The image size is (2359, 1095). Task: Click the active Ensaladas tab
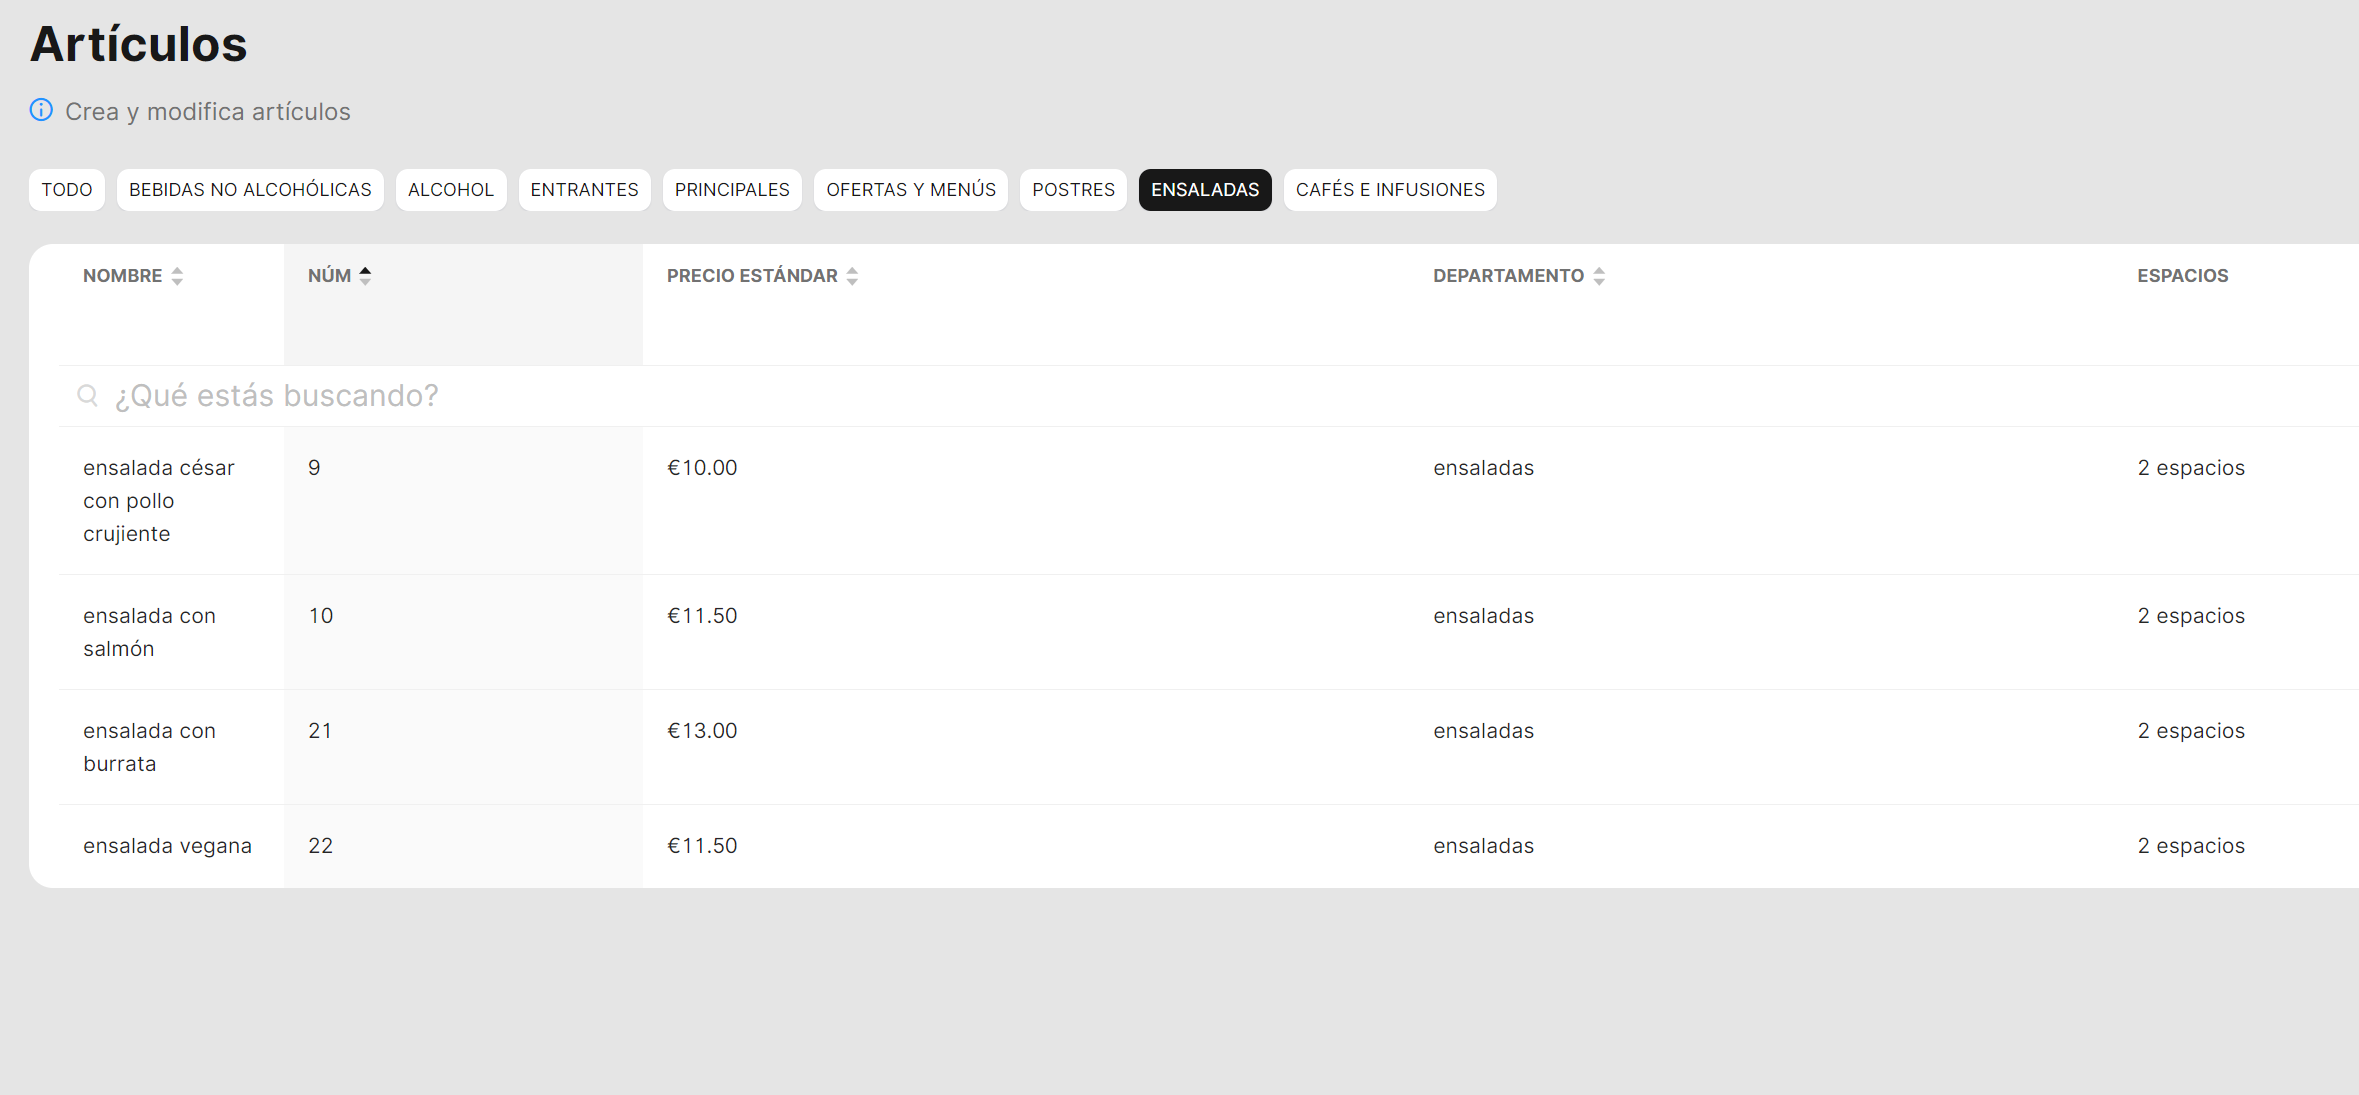[x=1205, y=190]
